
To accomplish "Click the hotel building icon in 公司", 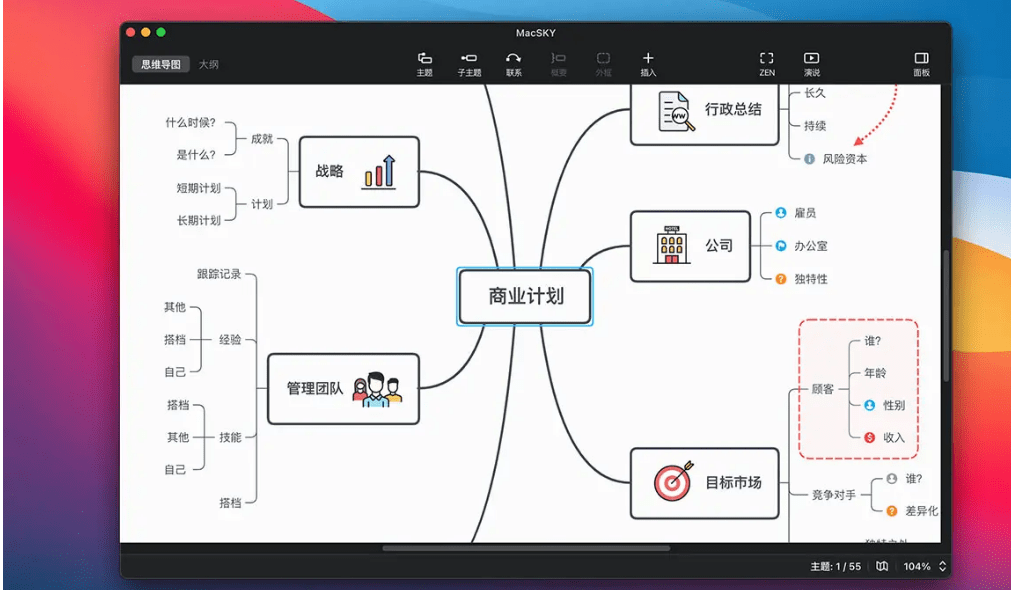I will click(x=671, y=245).
